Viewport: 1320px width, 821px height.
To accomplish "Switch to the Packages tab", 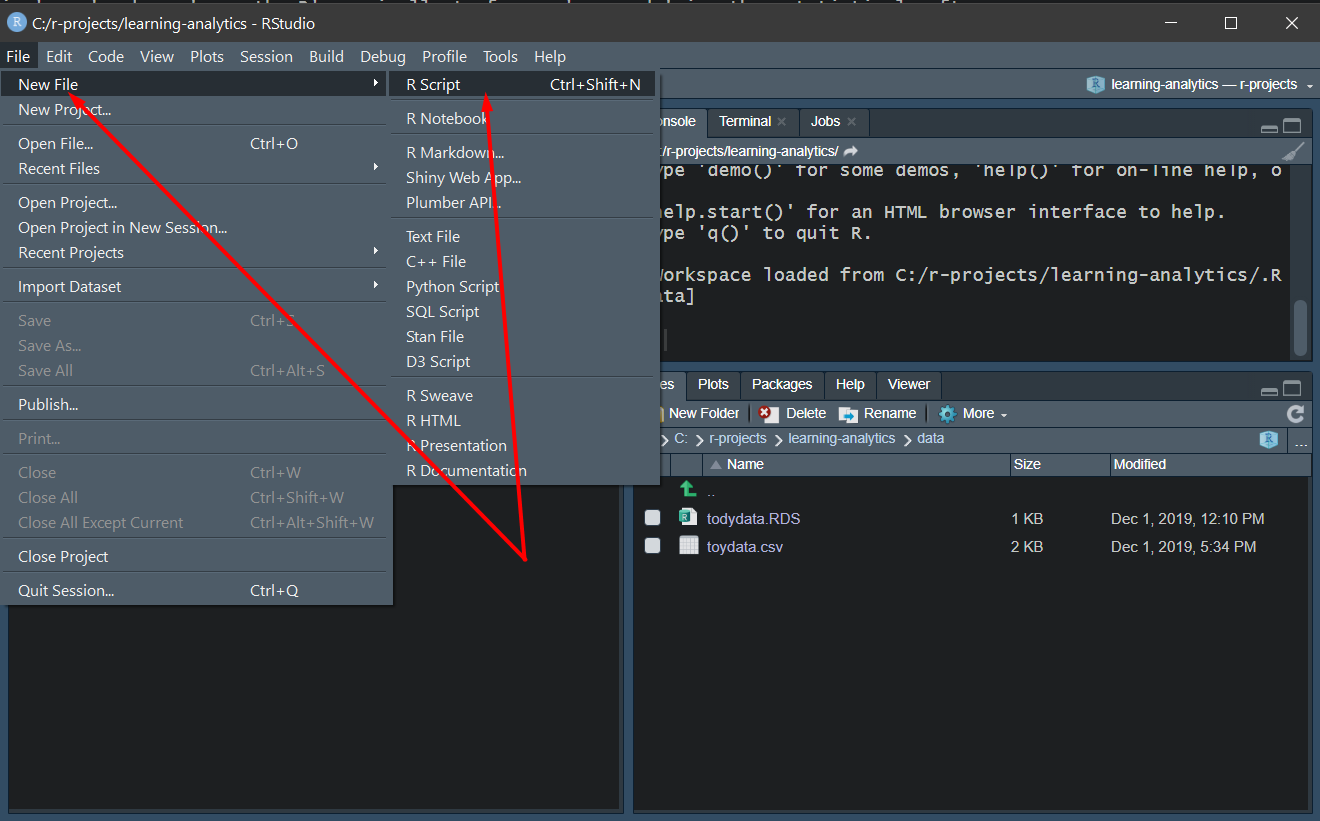I will point(782,385).
